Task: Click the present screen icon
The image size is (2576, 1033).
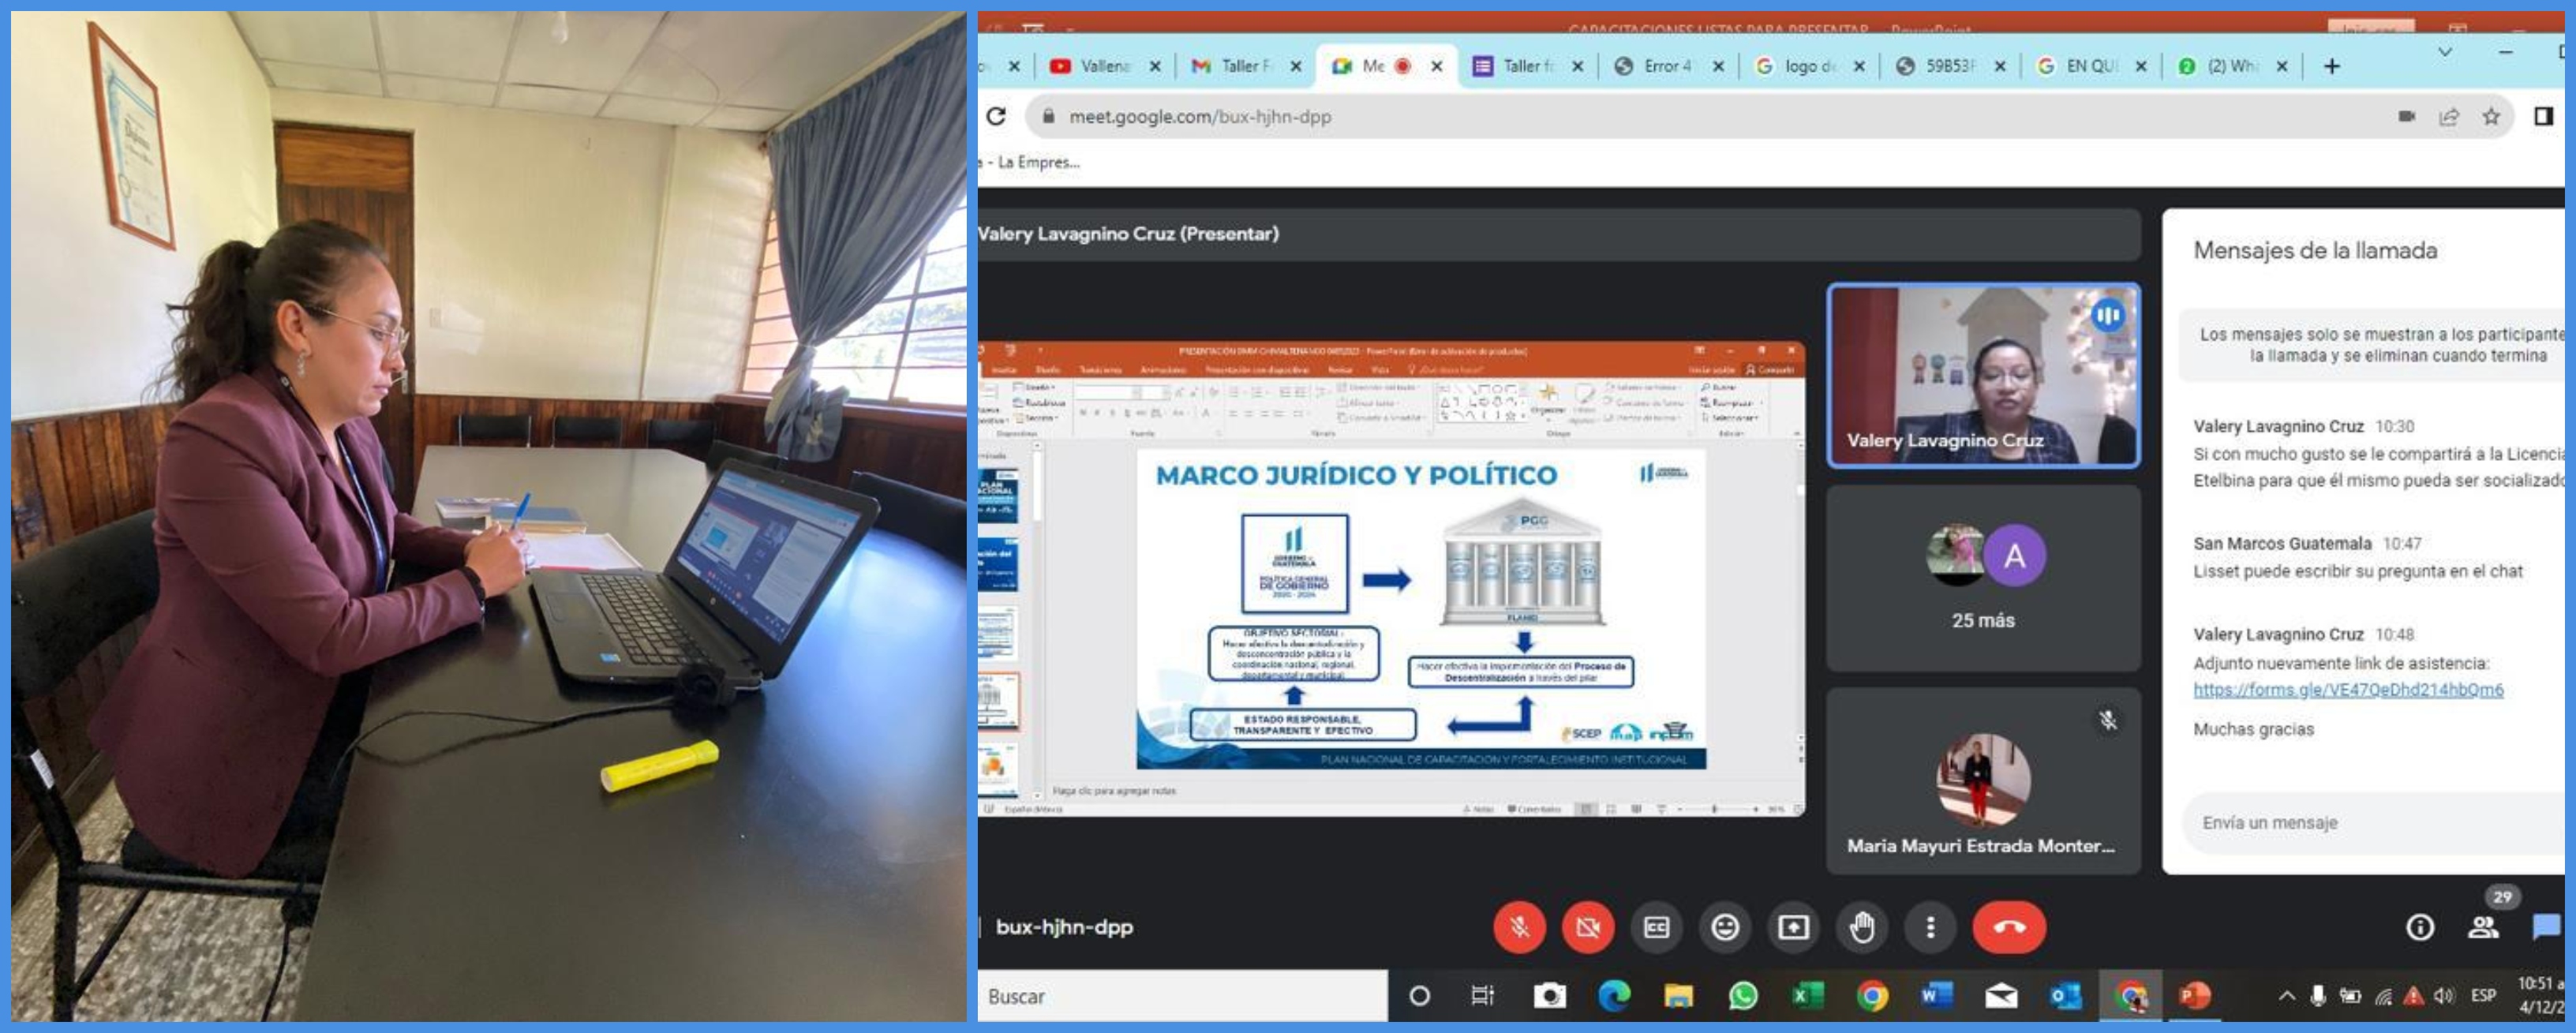Action: pos(1793,927)
